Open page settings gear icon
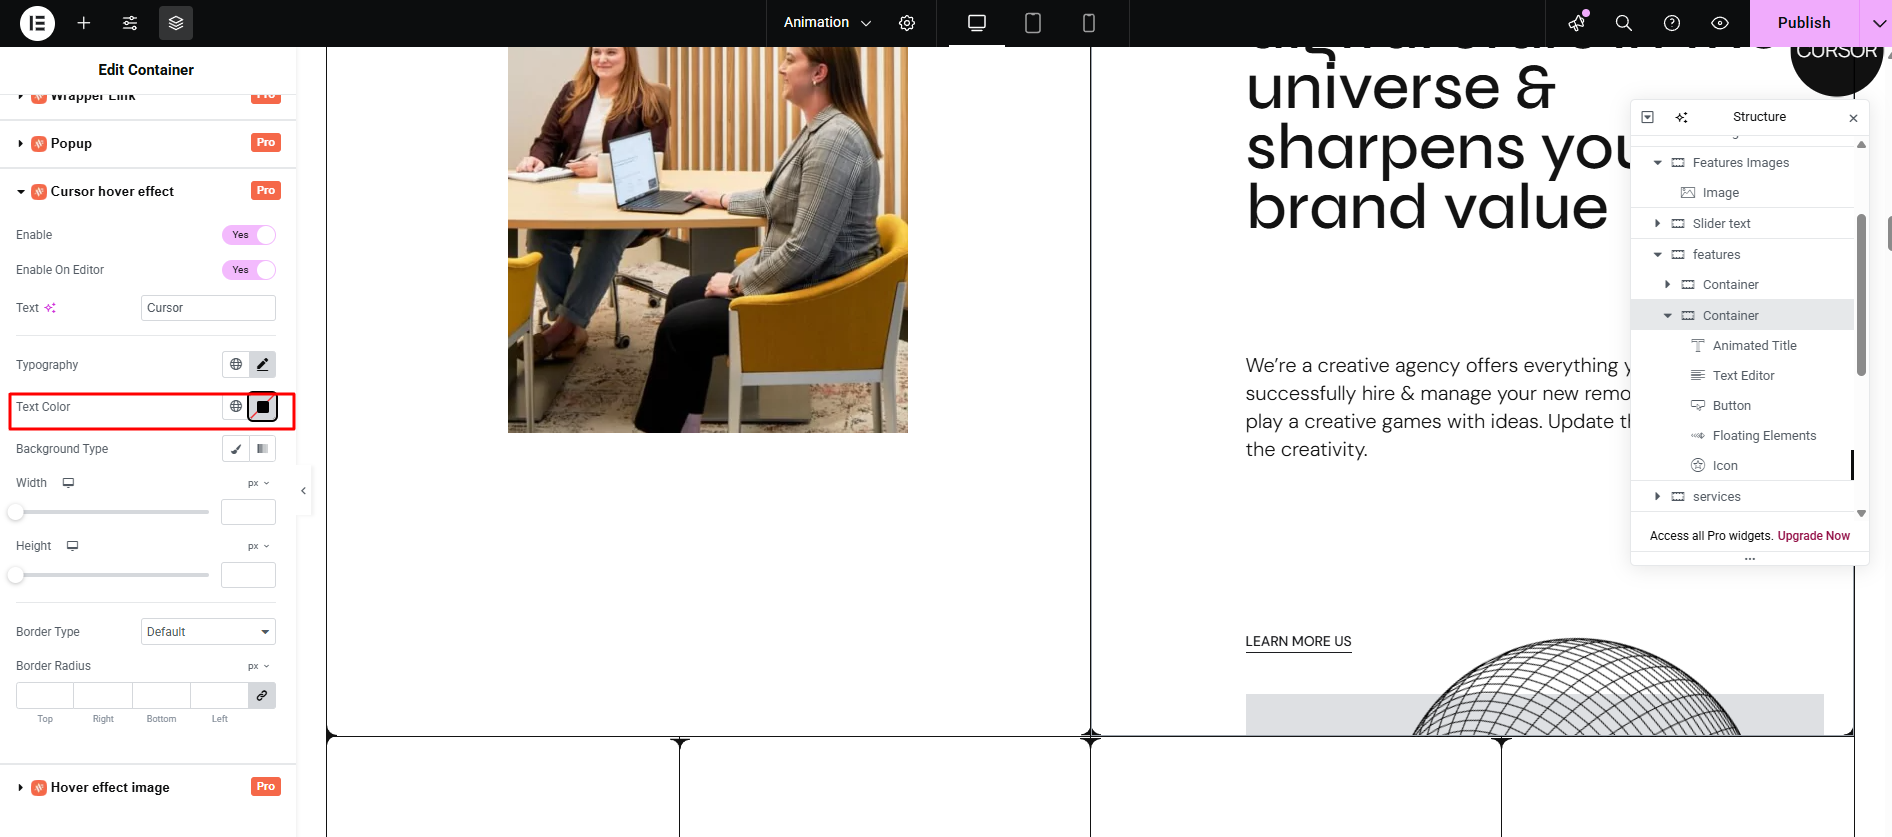This screenshot has width=1892, height=837. (907, 23)
